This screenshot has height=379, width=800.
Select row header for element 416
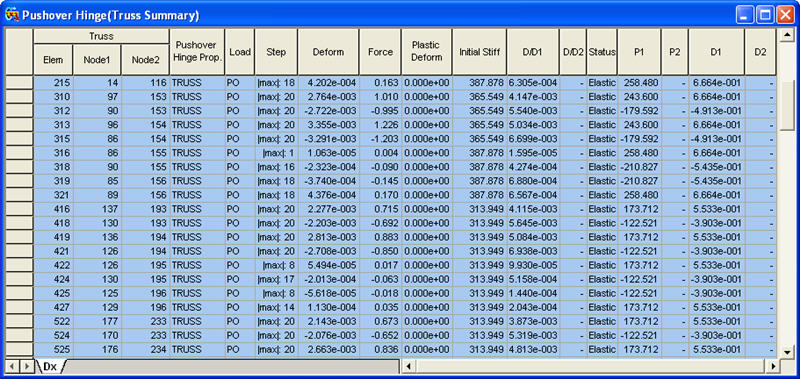point(19,209)
